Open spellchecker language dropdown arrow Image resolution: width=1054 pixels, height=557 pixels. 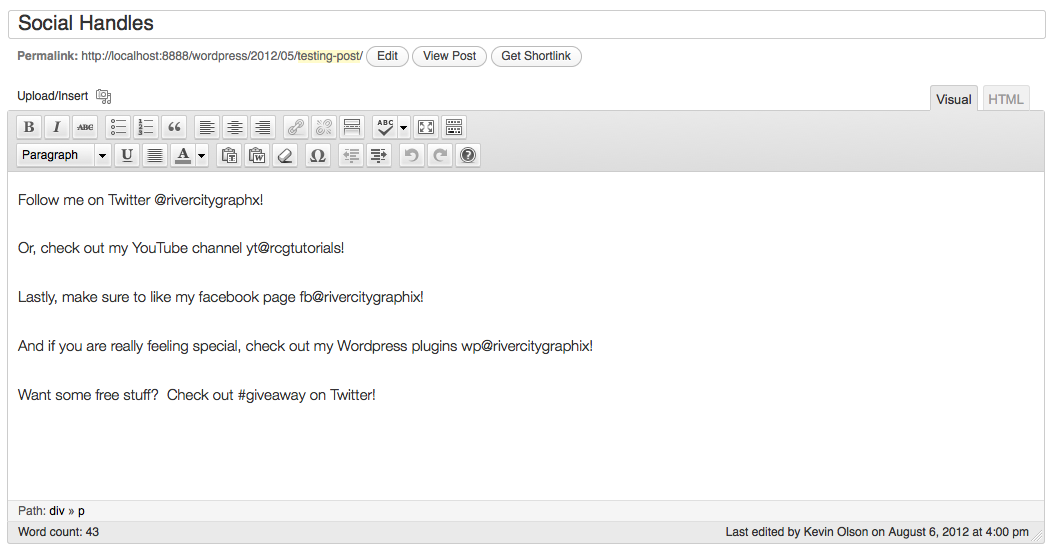(x=403, y=128)
